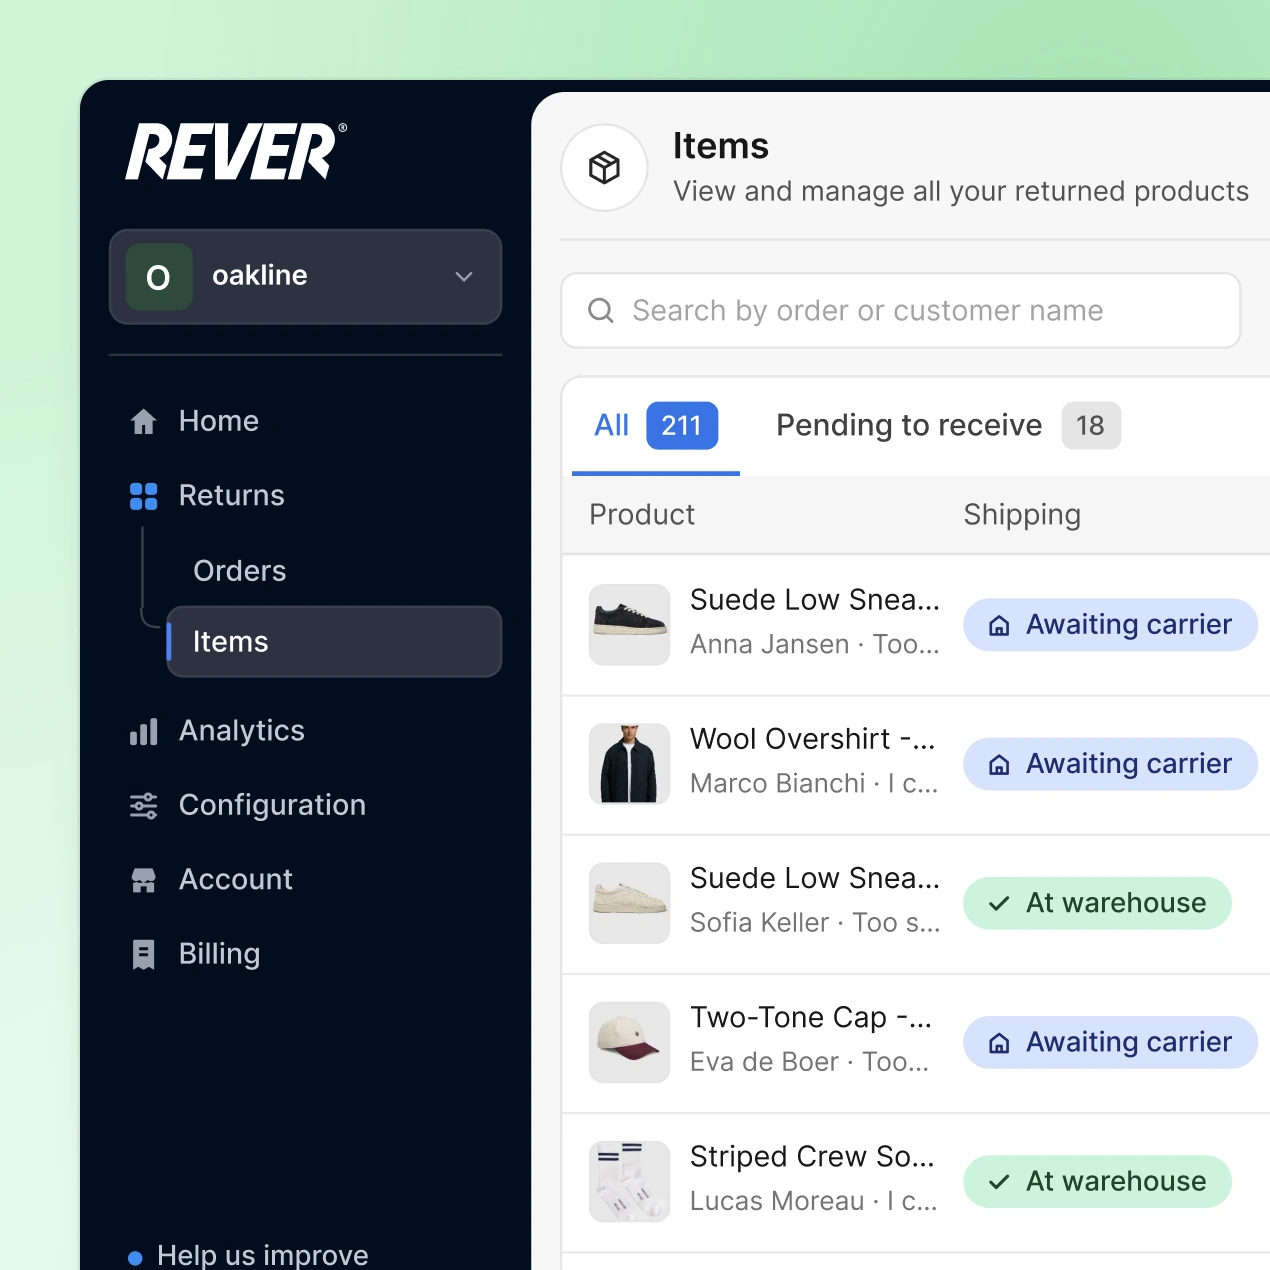Image resolution: width=1270 pixels, height=1270 pixels.
Task: Click Anna Jansen's Awaiting carrier badge
Action: 1110,625
